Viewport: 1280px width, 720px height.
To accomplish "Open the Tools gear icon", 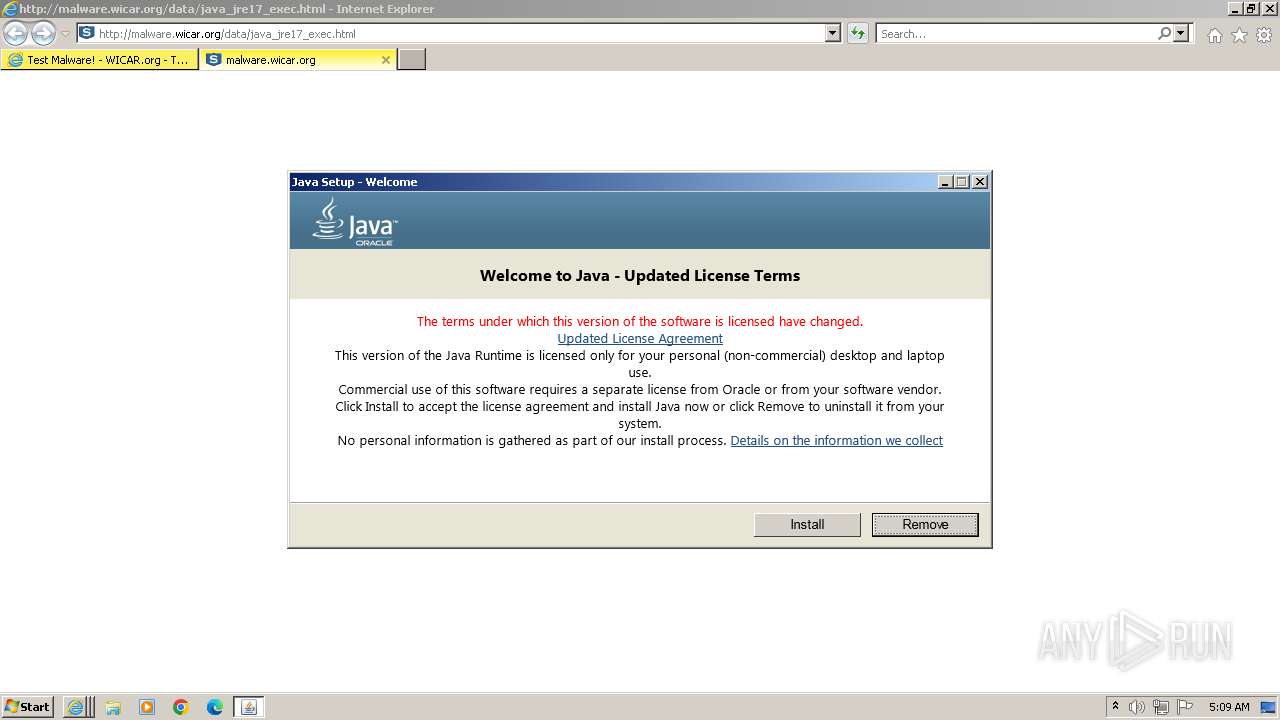I will [1264, 35].
